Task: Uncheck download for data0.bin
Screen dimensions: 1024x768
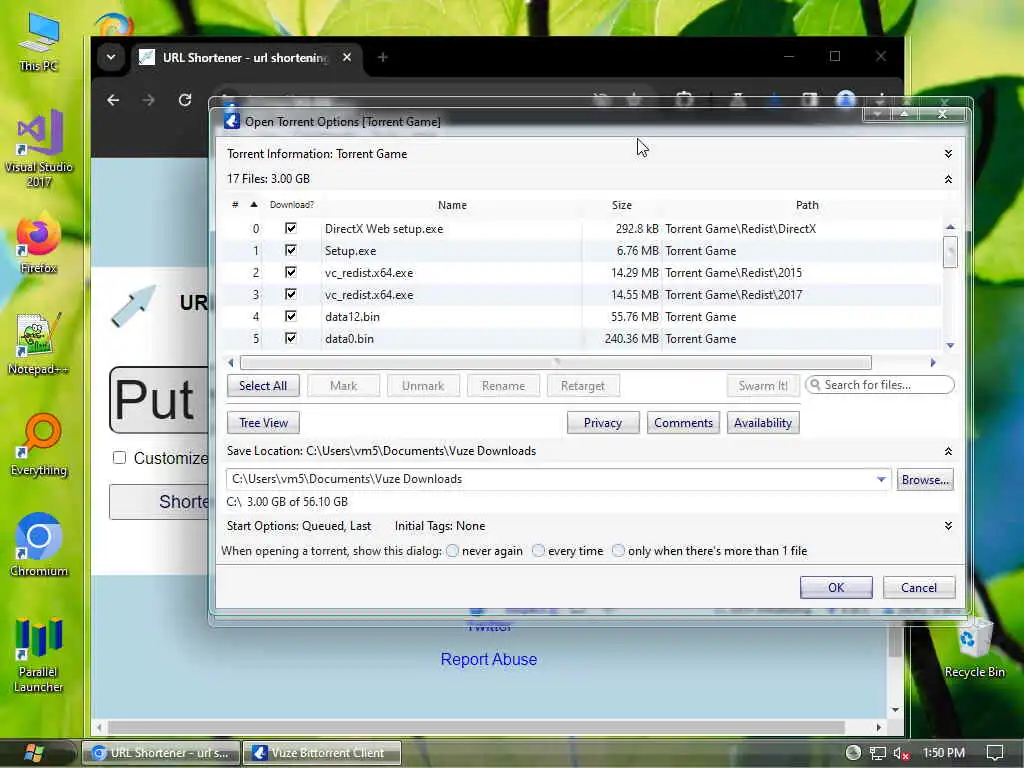Action: click(291, 338)
